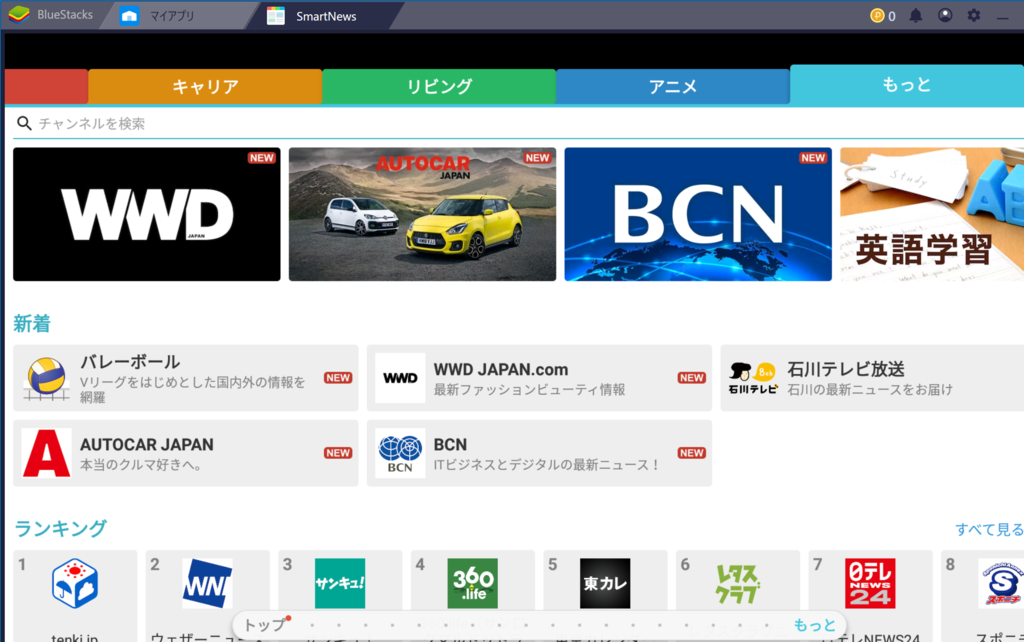
Task: Open the 石川テレビ放送 channel title
Action: click(846, 370)
